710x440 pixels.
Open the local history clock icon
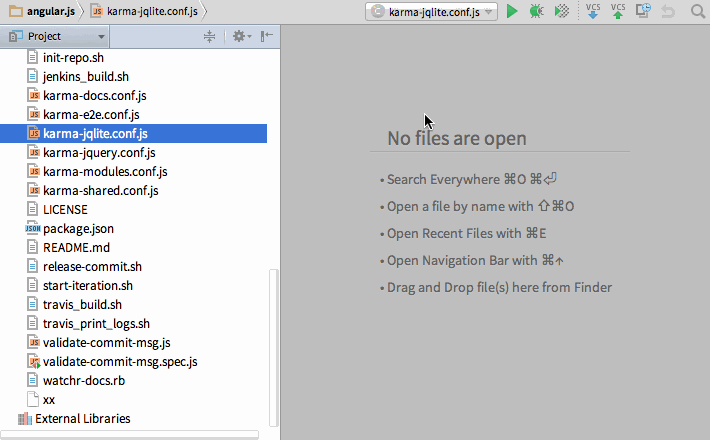click(x=644, y=12)
